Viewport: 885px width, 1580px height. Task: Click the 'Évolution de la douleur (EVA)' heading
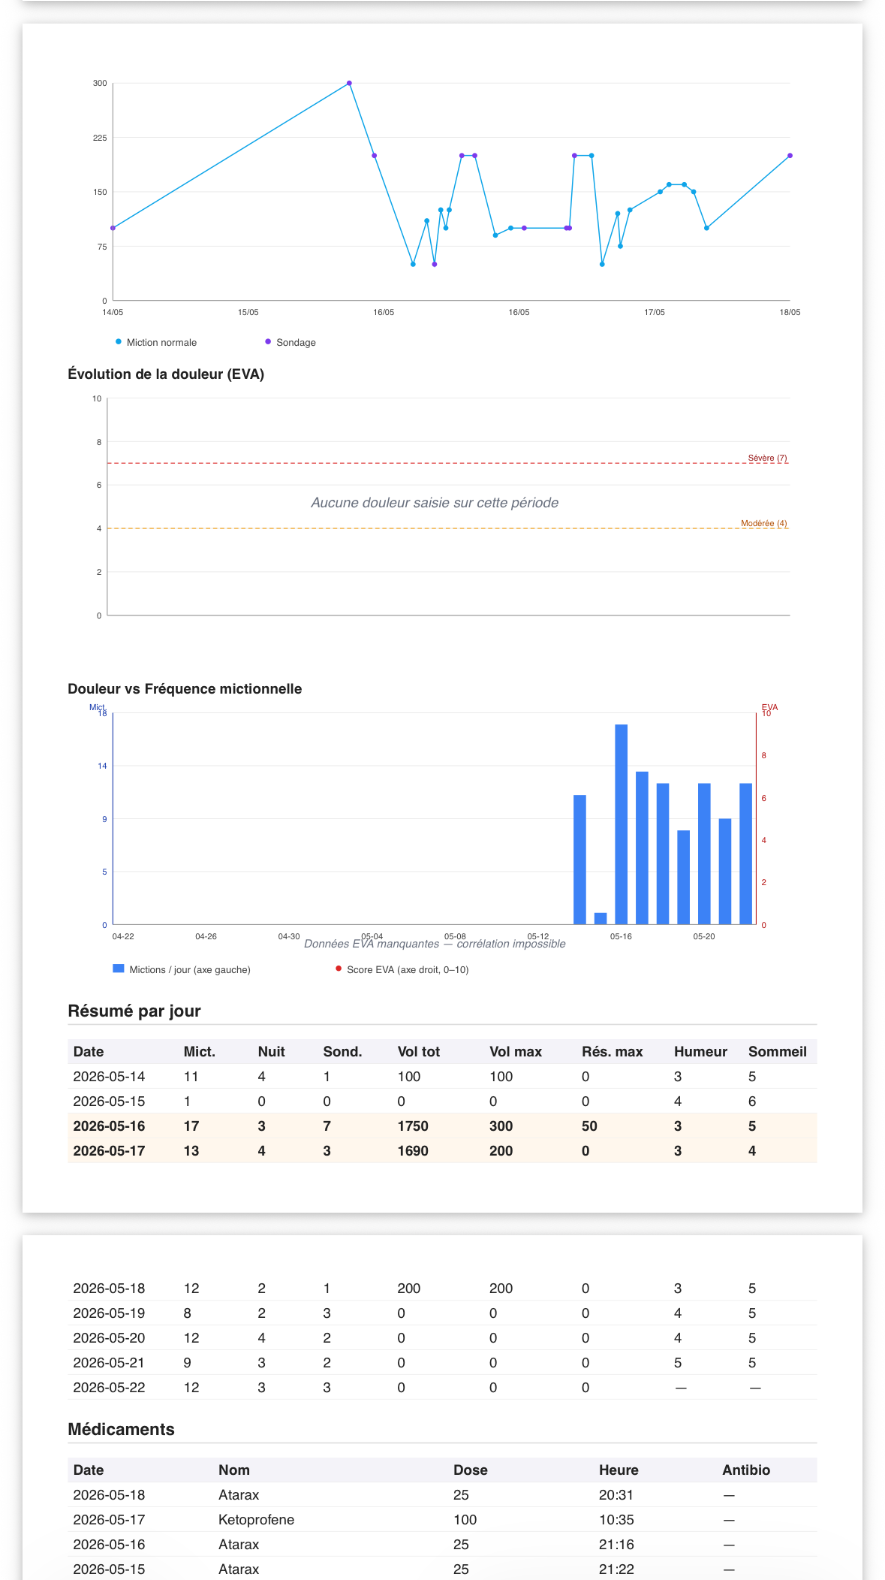(166, 374)
